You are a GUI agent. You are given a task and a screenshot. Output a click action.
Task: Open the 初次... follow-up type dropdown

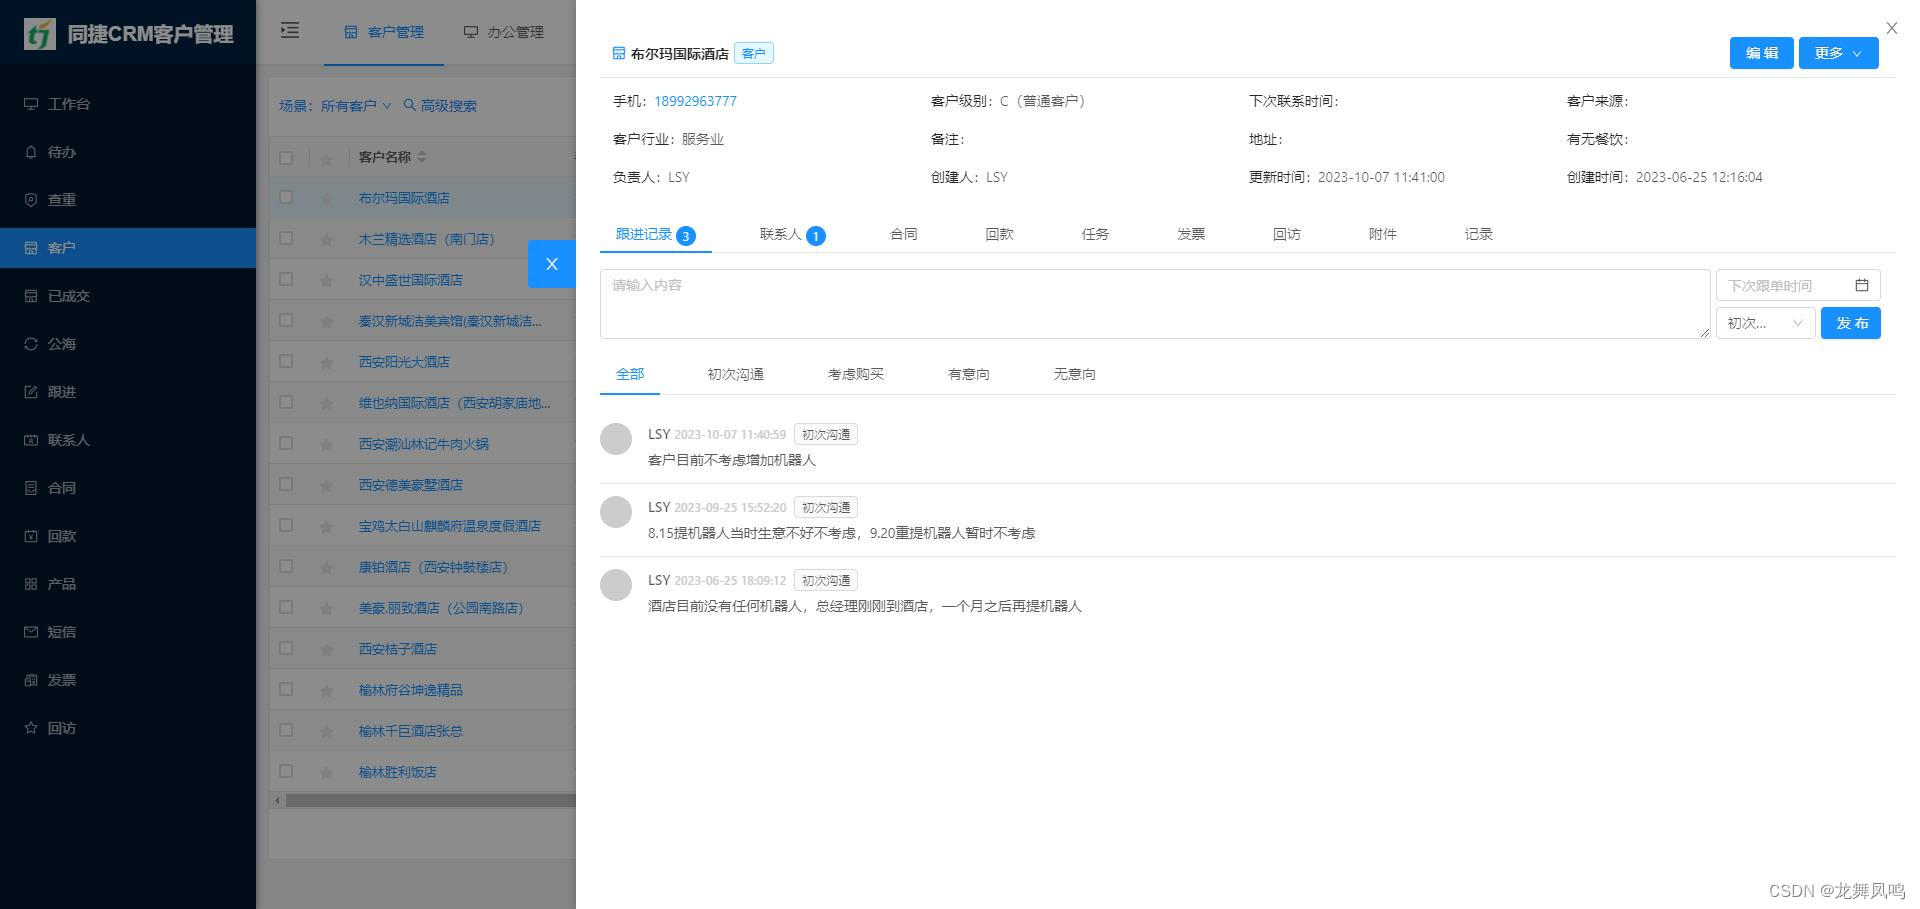(1765, 323)
